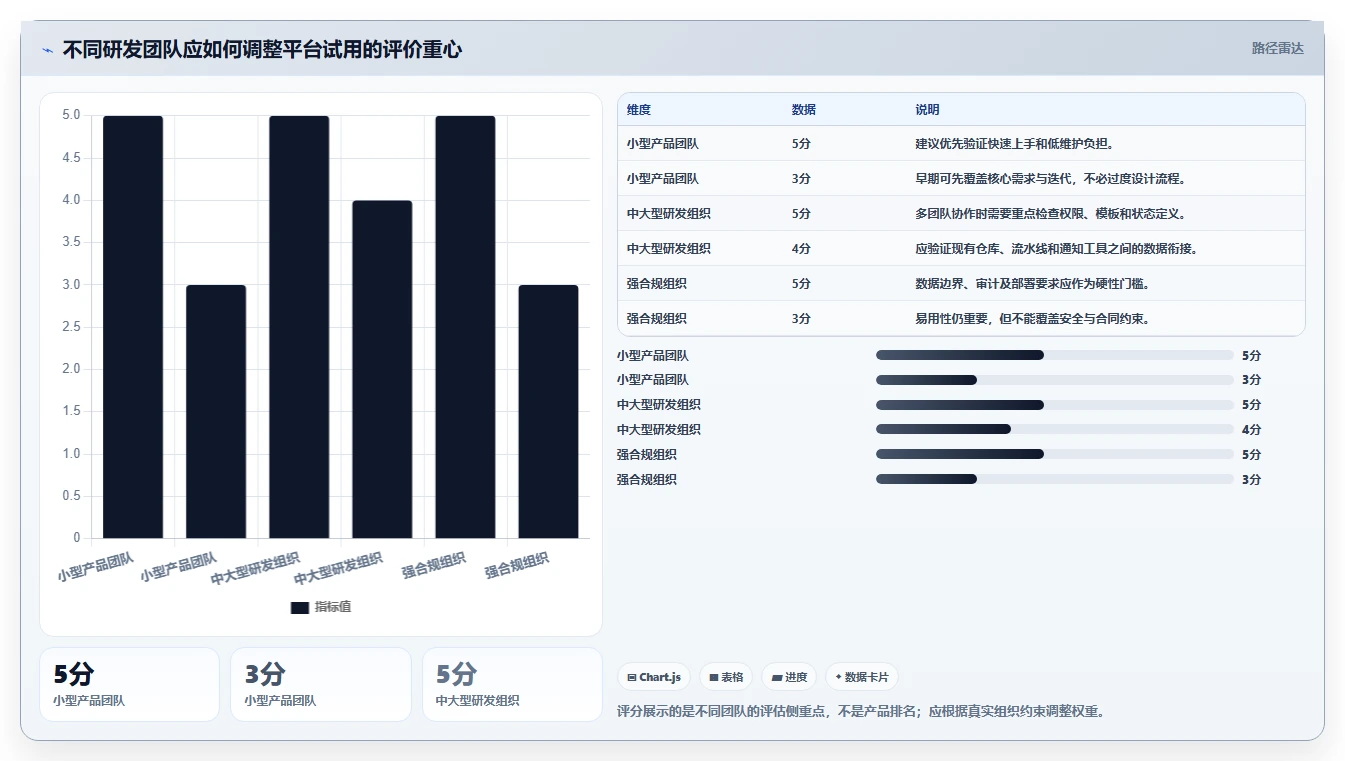The height and width of the screenshot is (761, 1345).
Task: Click the 维度 column header
Action: click(639, 110)
